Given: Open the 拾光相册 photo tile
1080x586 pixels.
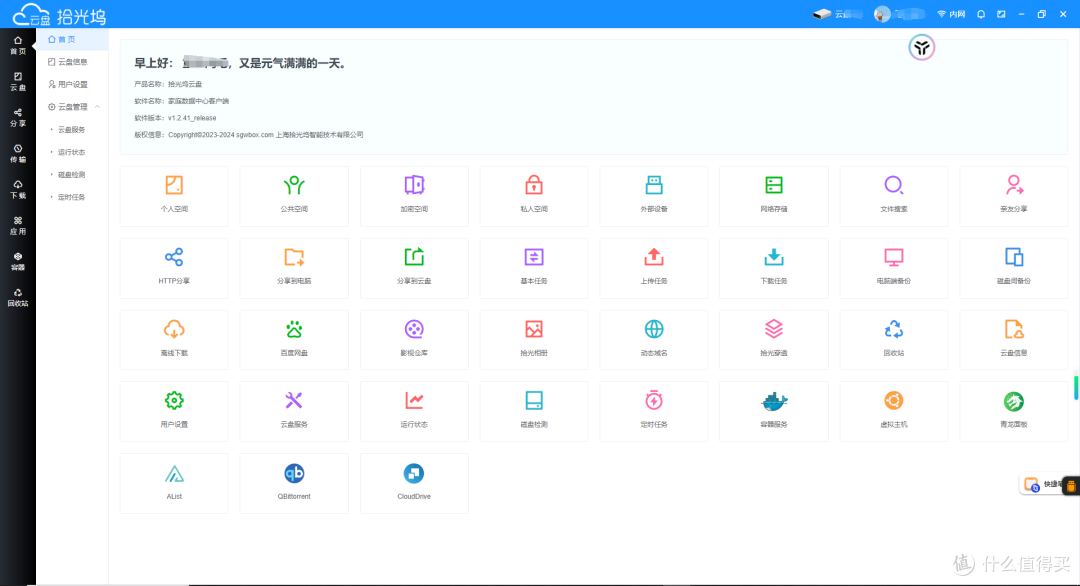Looking at the screenshot, I should pyautogui.click(x=534, y=339).
